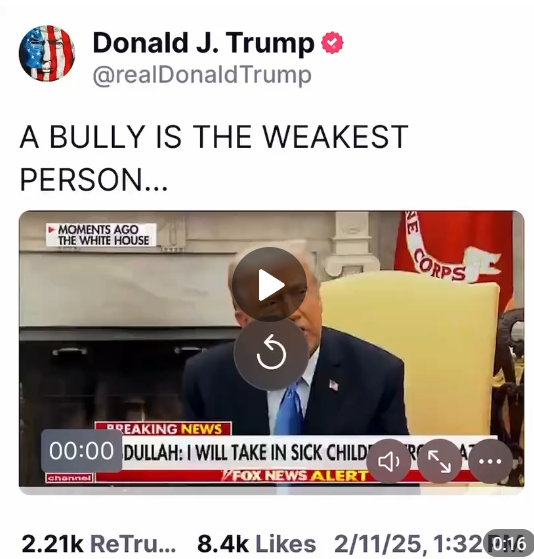
Task: Mute the video using the speaker icon
Action: click(x=389, y=462)
